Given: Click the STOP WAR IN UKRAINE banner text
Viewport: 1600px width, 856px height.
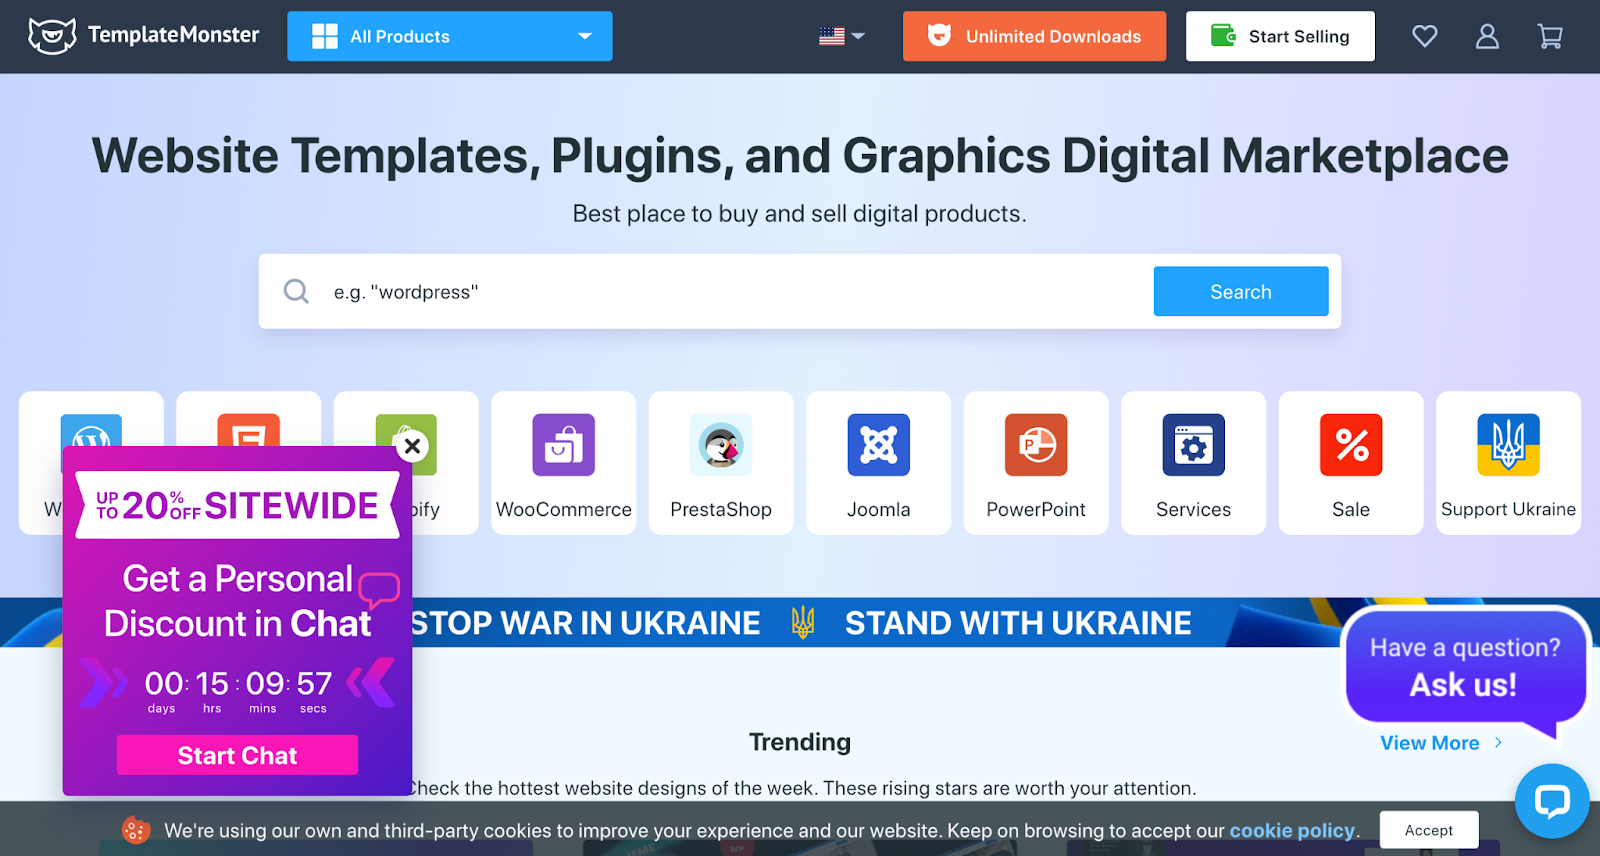Looking at the screenshot, I should [x=586, y=623].
